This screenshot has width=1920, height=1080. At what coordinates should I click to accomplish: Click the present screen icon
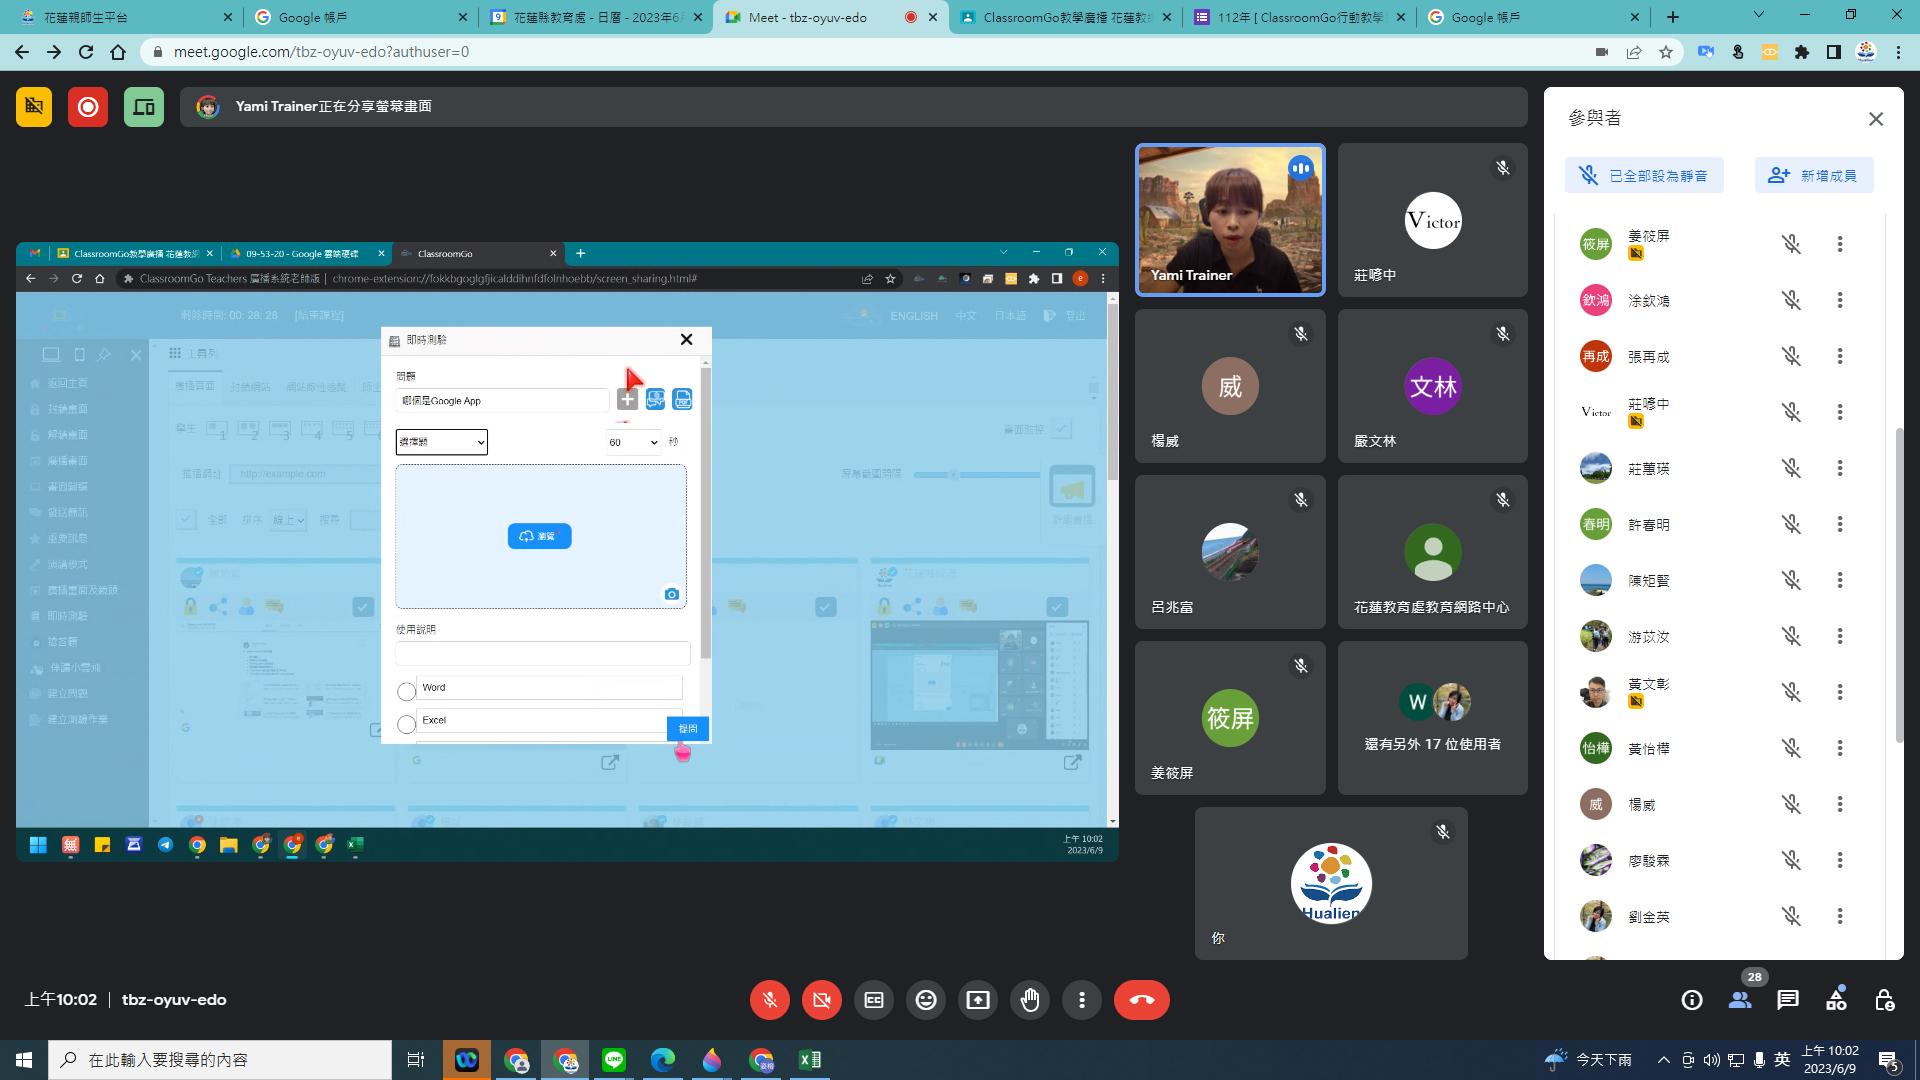click(977, 1000)
